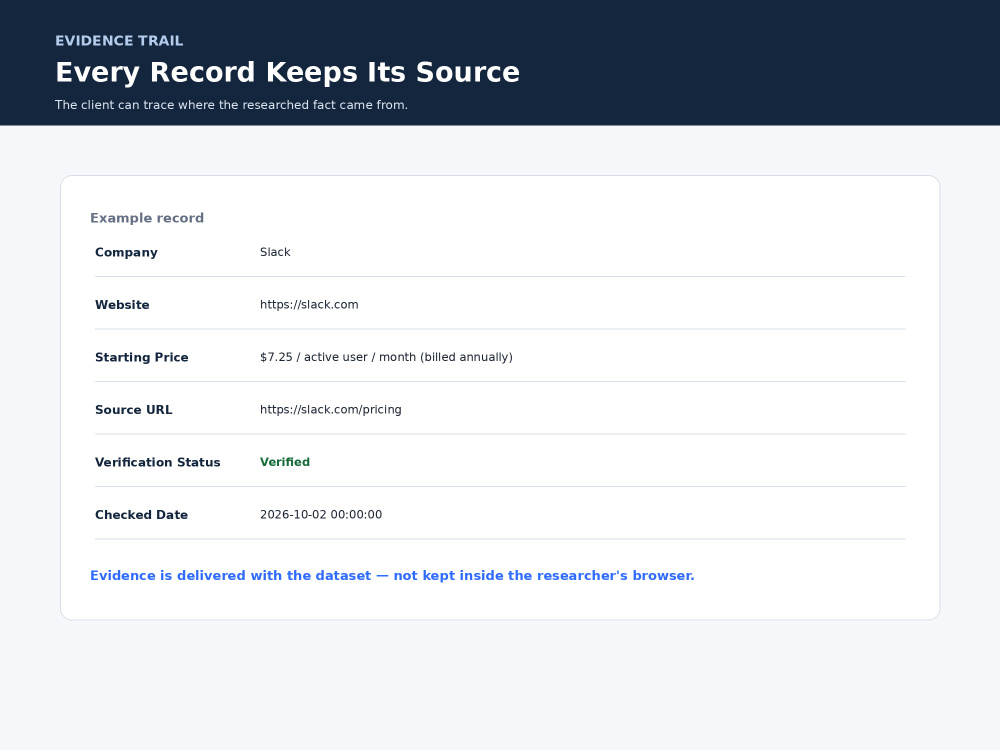The image size is (1000, 750).
Task: Select the title Every Record Keeps Its Source
Action: coord(288,73)
